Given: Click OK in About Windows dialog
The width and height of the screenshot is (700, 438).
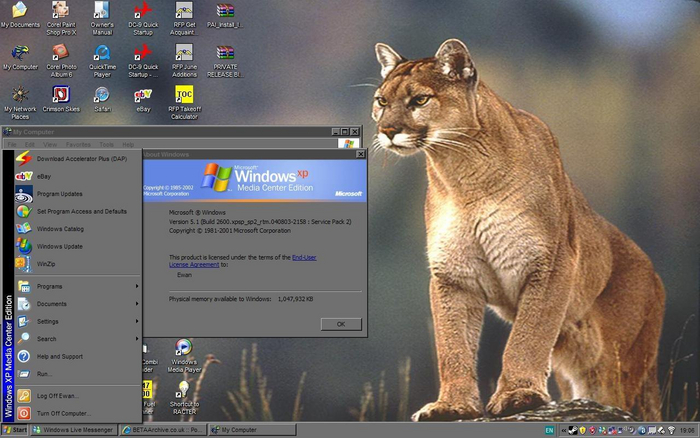Looking at the screenshot, I should coord(341,324).
